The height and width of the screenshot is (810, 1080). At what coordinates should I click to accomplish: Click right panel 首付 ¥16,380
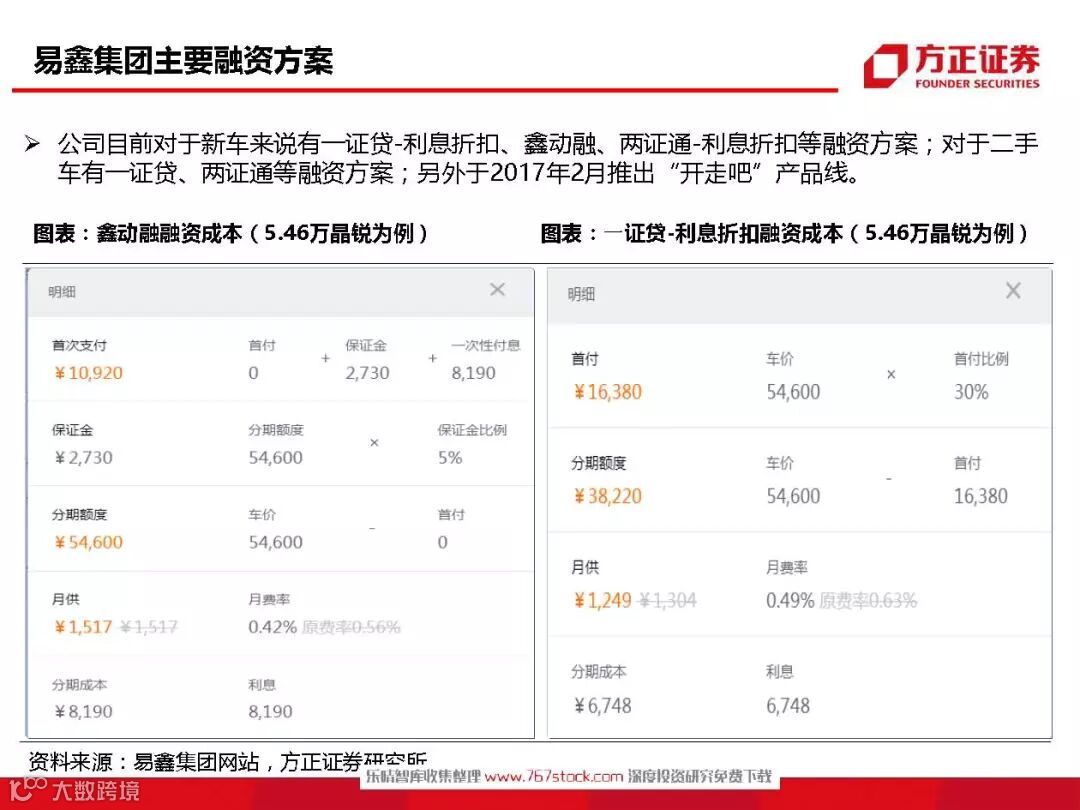tap(608, 393)
